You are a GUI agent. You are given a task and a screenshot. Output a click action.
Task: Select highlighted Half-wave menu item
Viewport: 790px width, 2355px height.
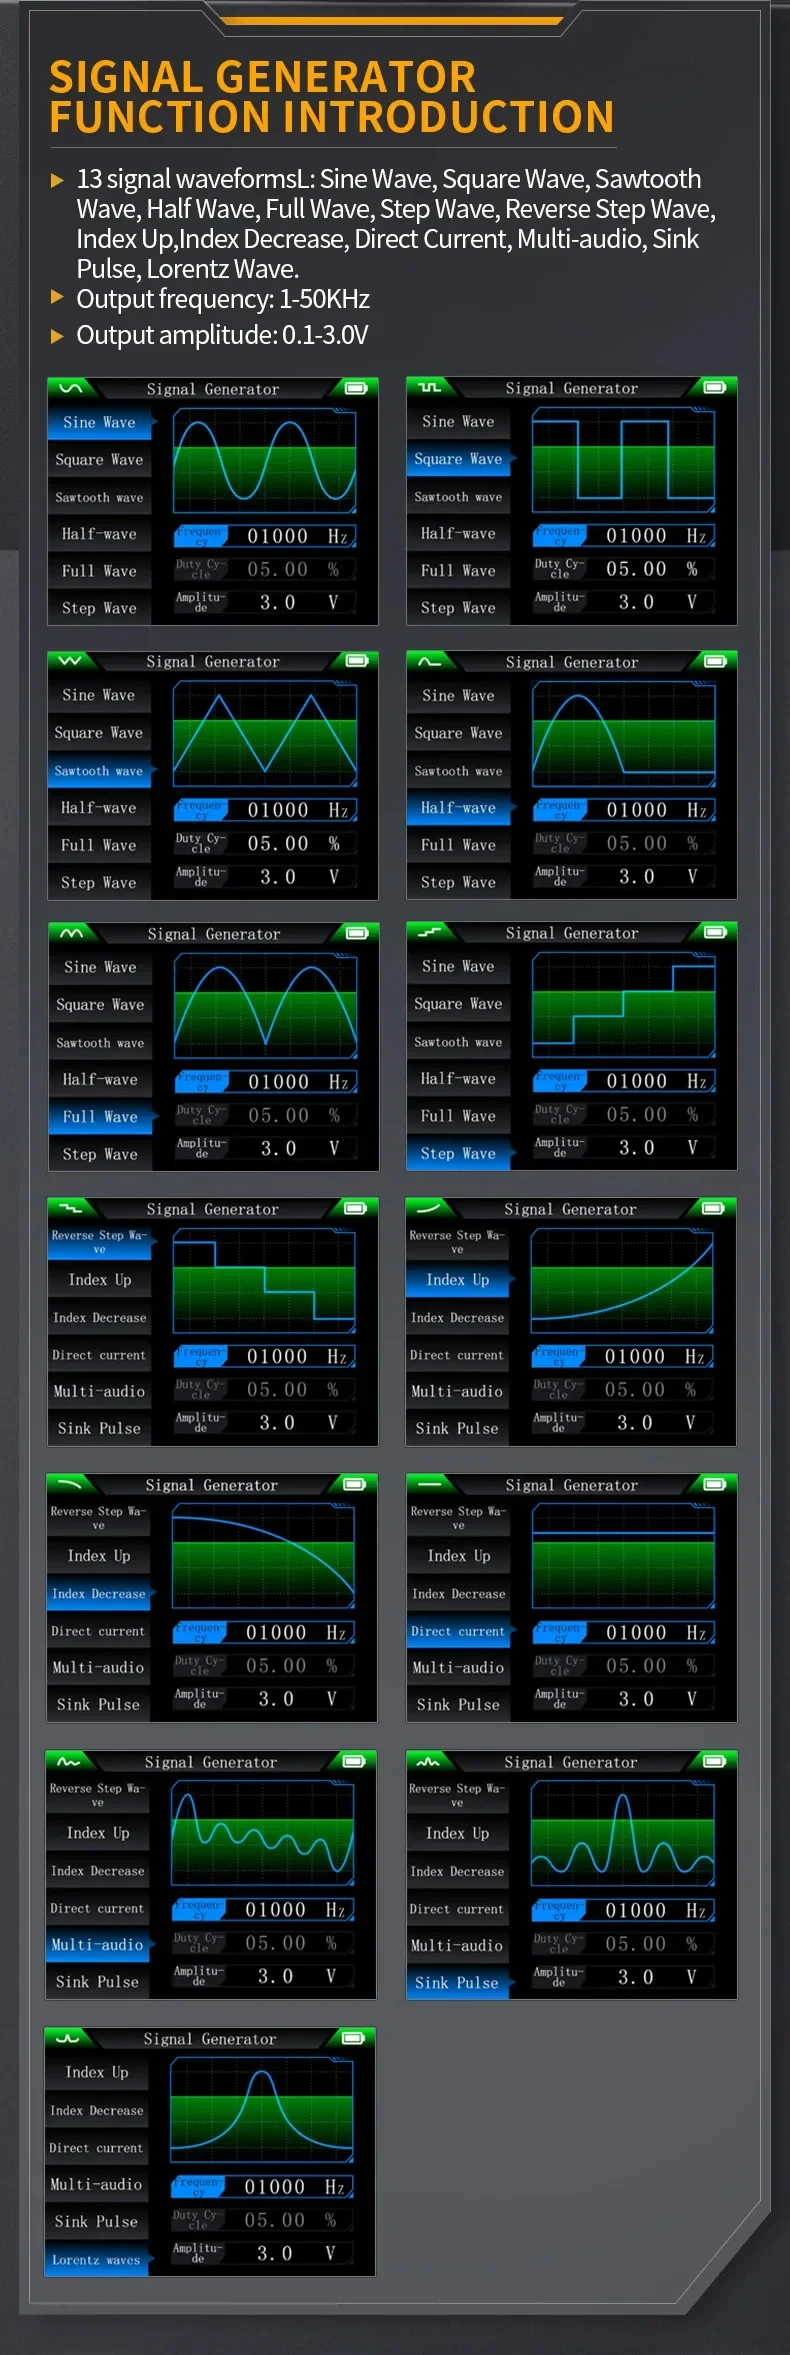point(460,808)
